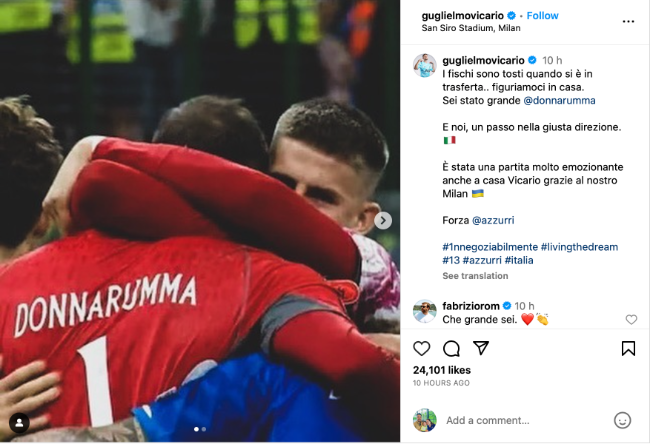View the 24,101 likes list

point(442,370)
